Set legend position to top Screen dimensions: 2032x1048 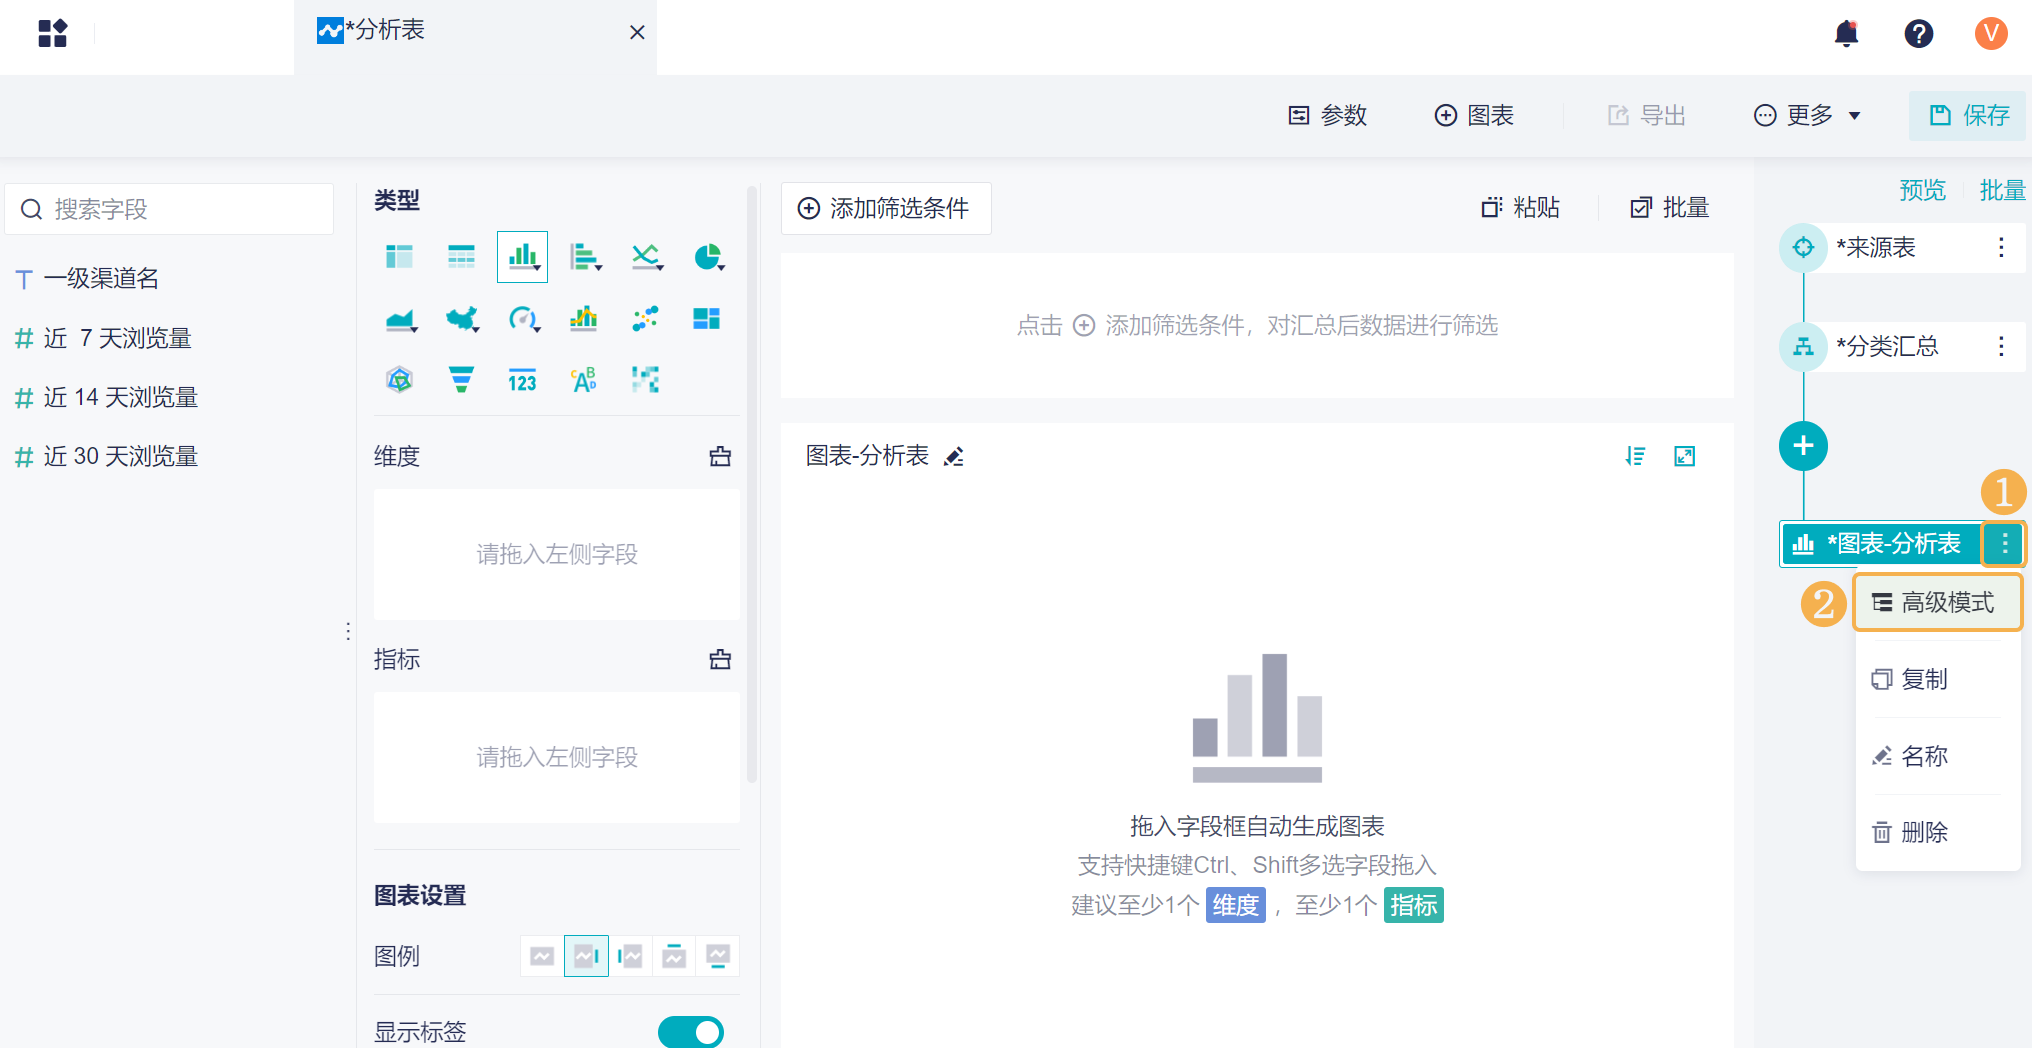674,957
